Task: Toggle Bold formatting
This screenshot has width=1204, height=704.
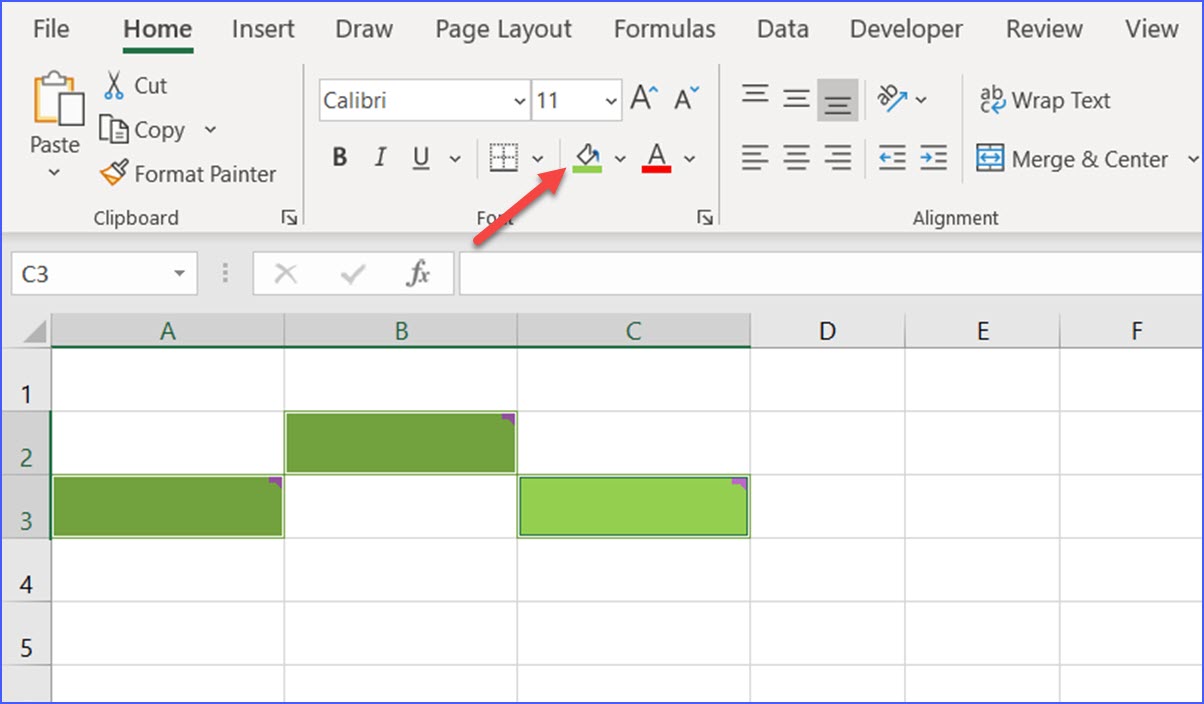Action: click(340, 158)
